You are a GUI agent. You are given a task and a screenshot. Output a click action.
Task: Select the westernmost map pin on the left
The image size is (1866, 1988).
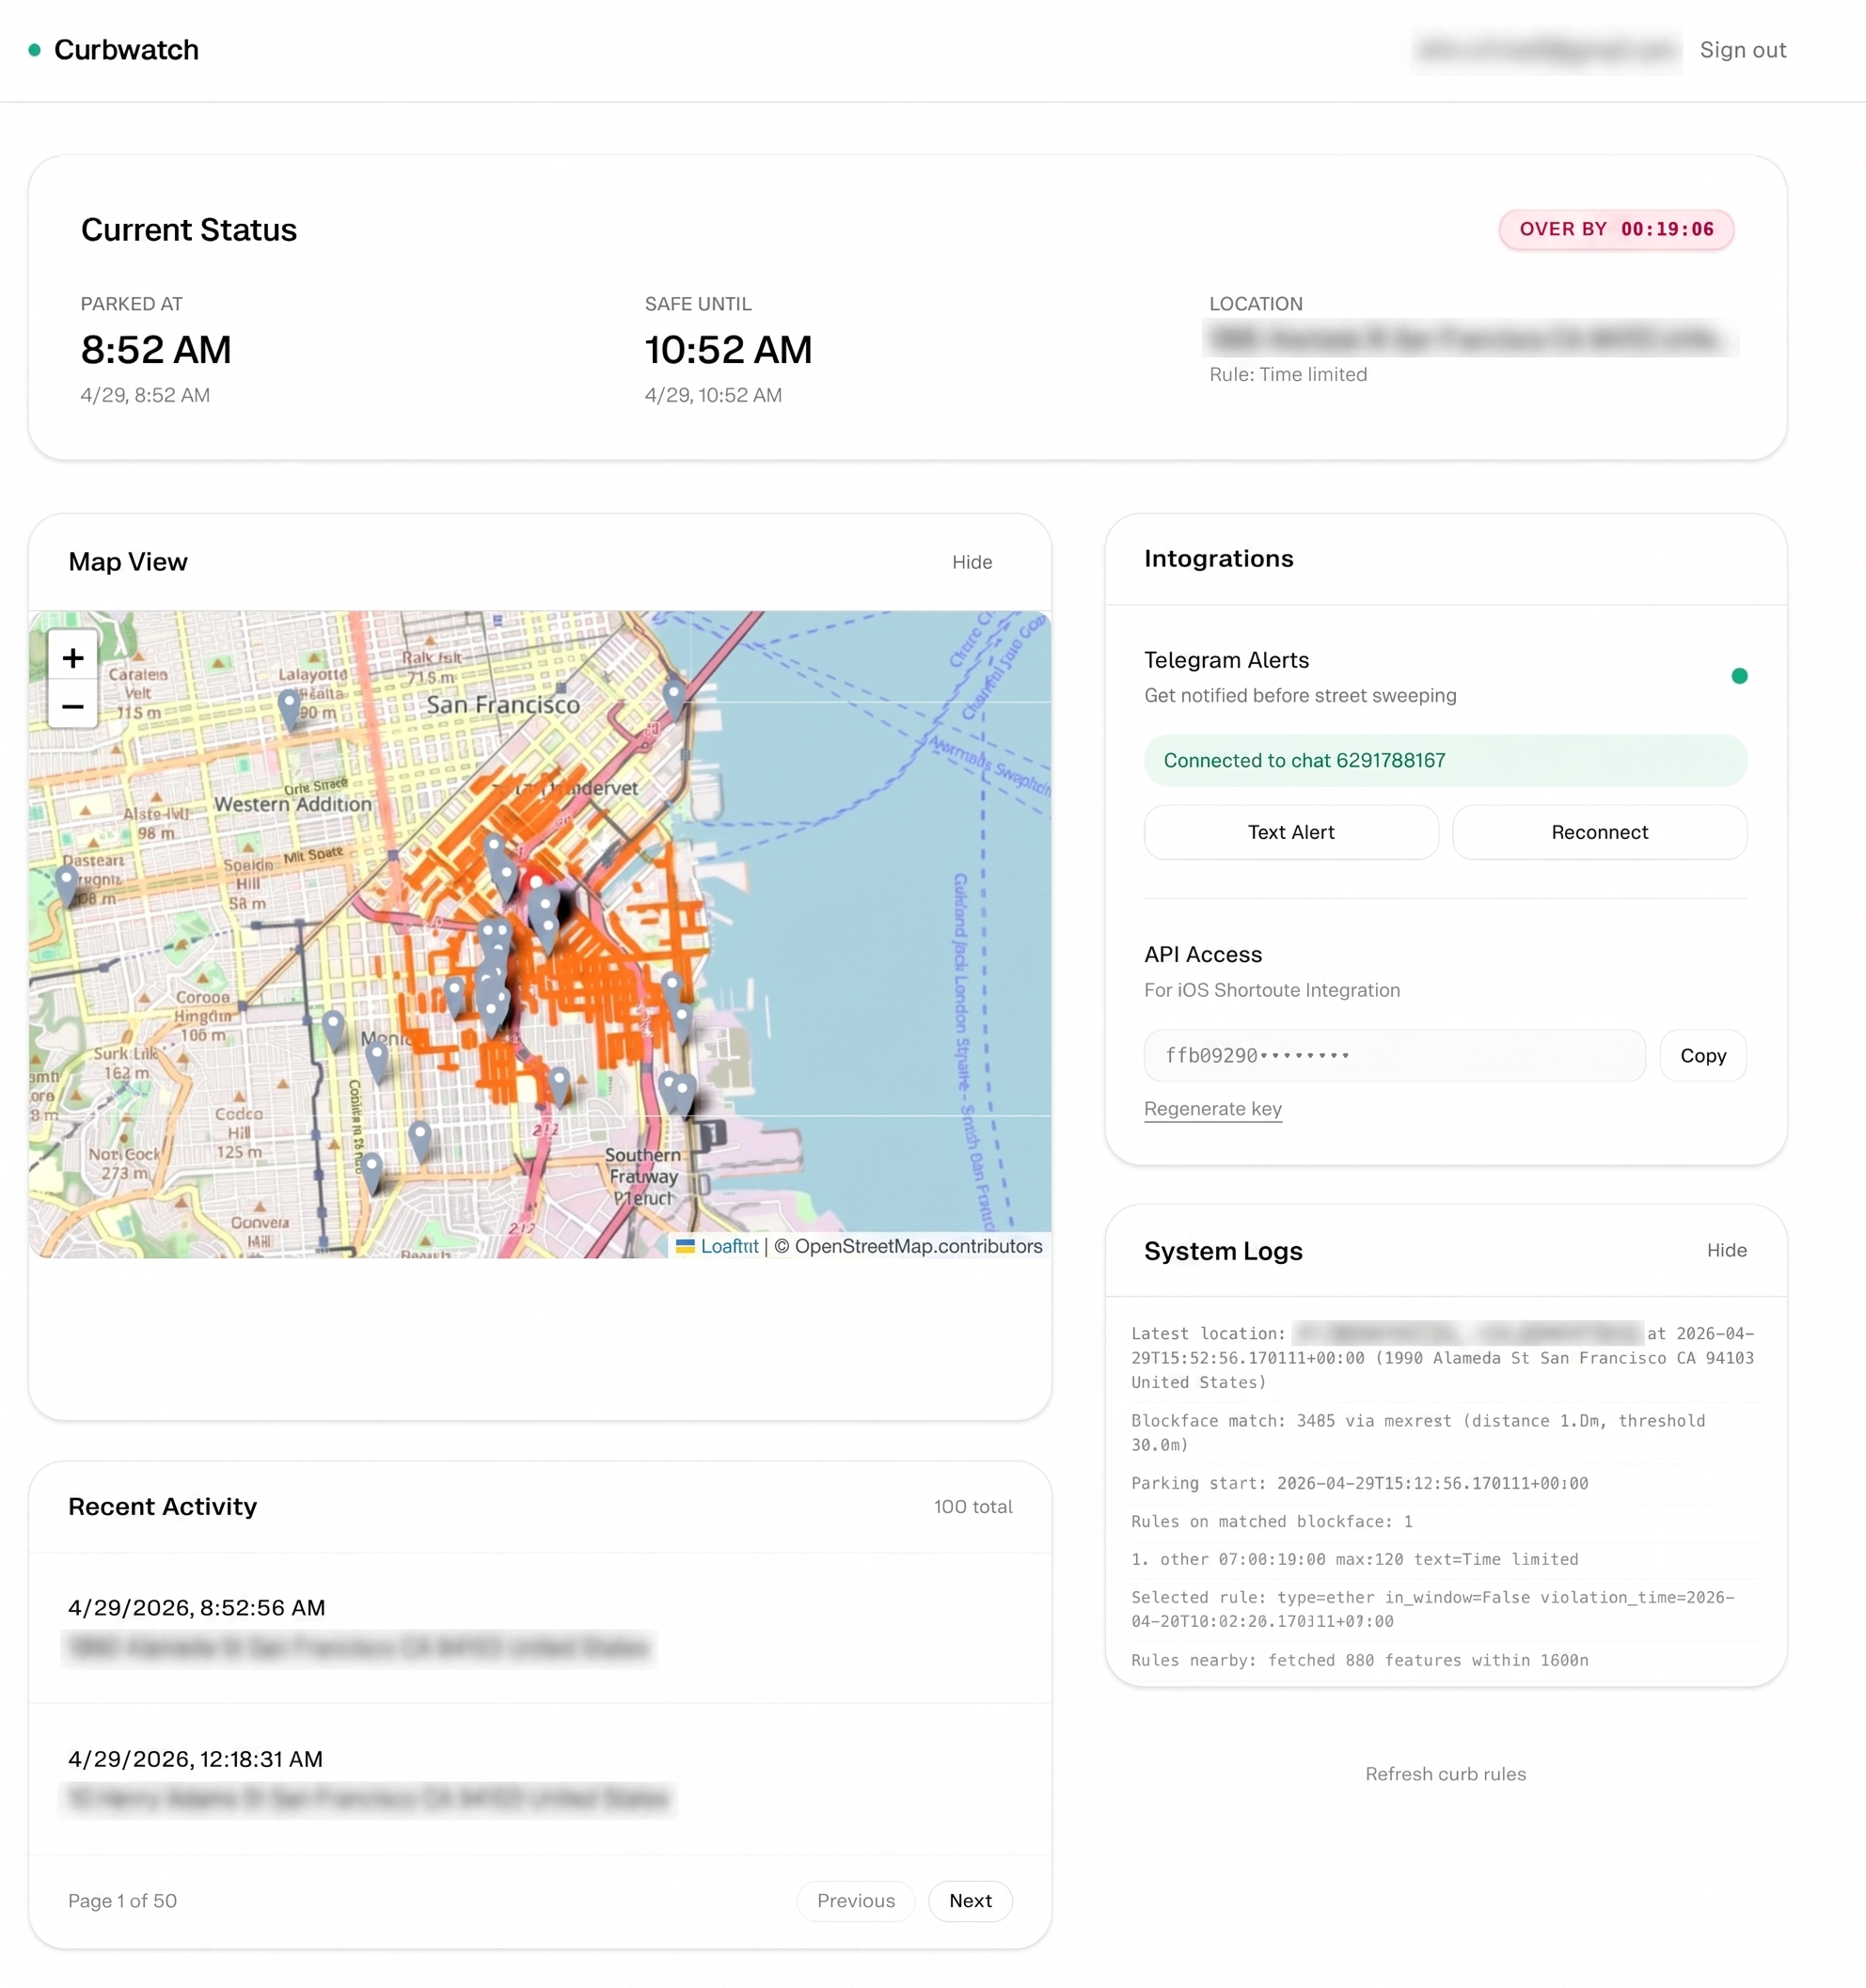[66, 878]
